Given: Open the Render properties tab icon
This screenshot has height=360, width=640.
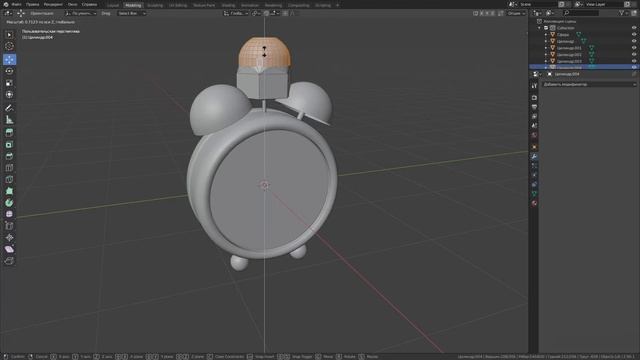Looking at the screenshot, I should pos(534,98).
